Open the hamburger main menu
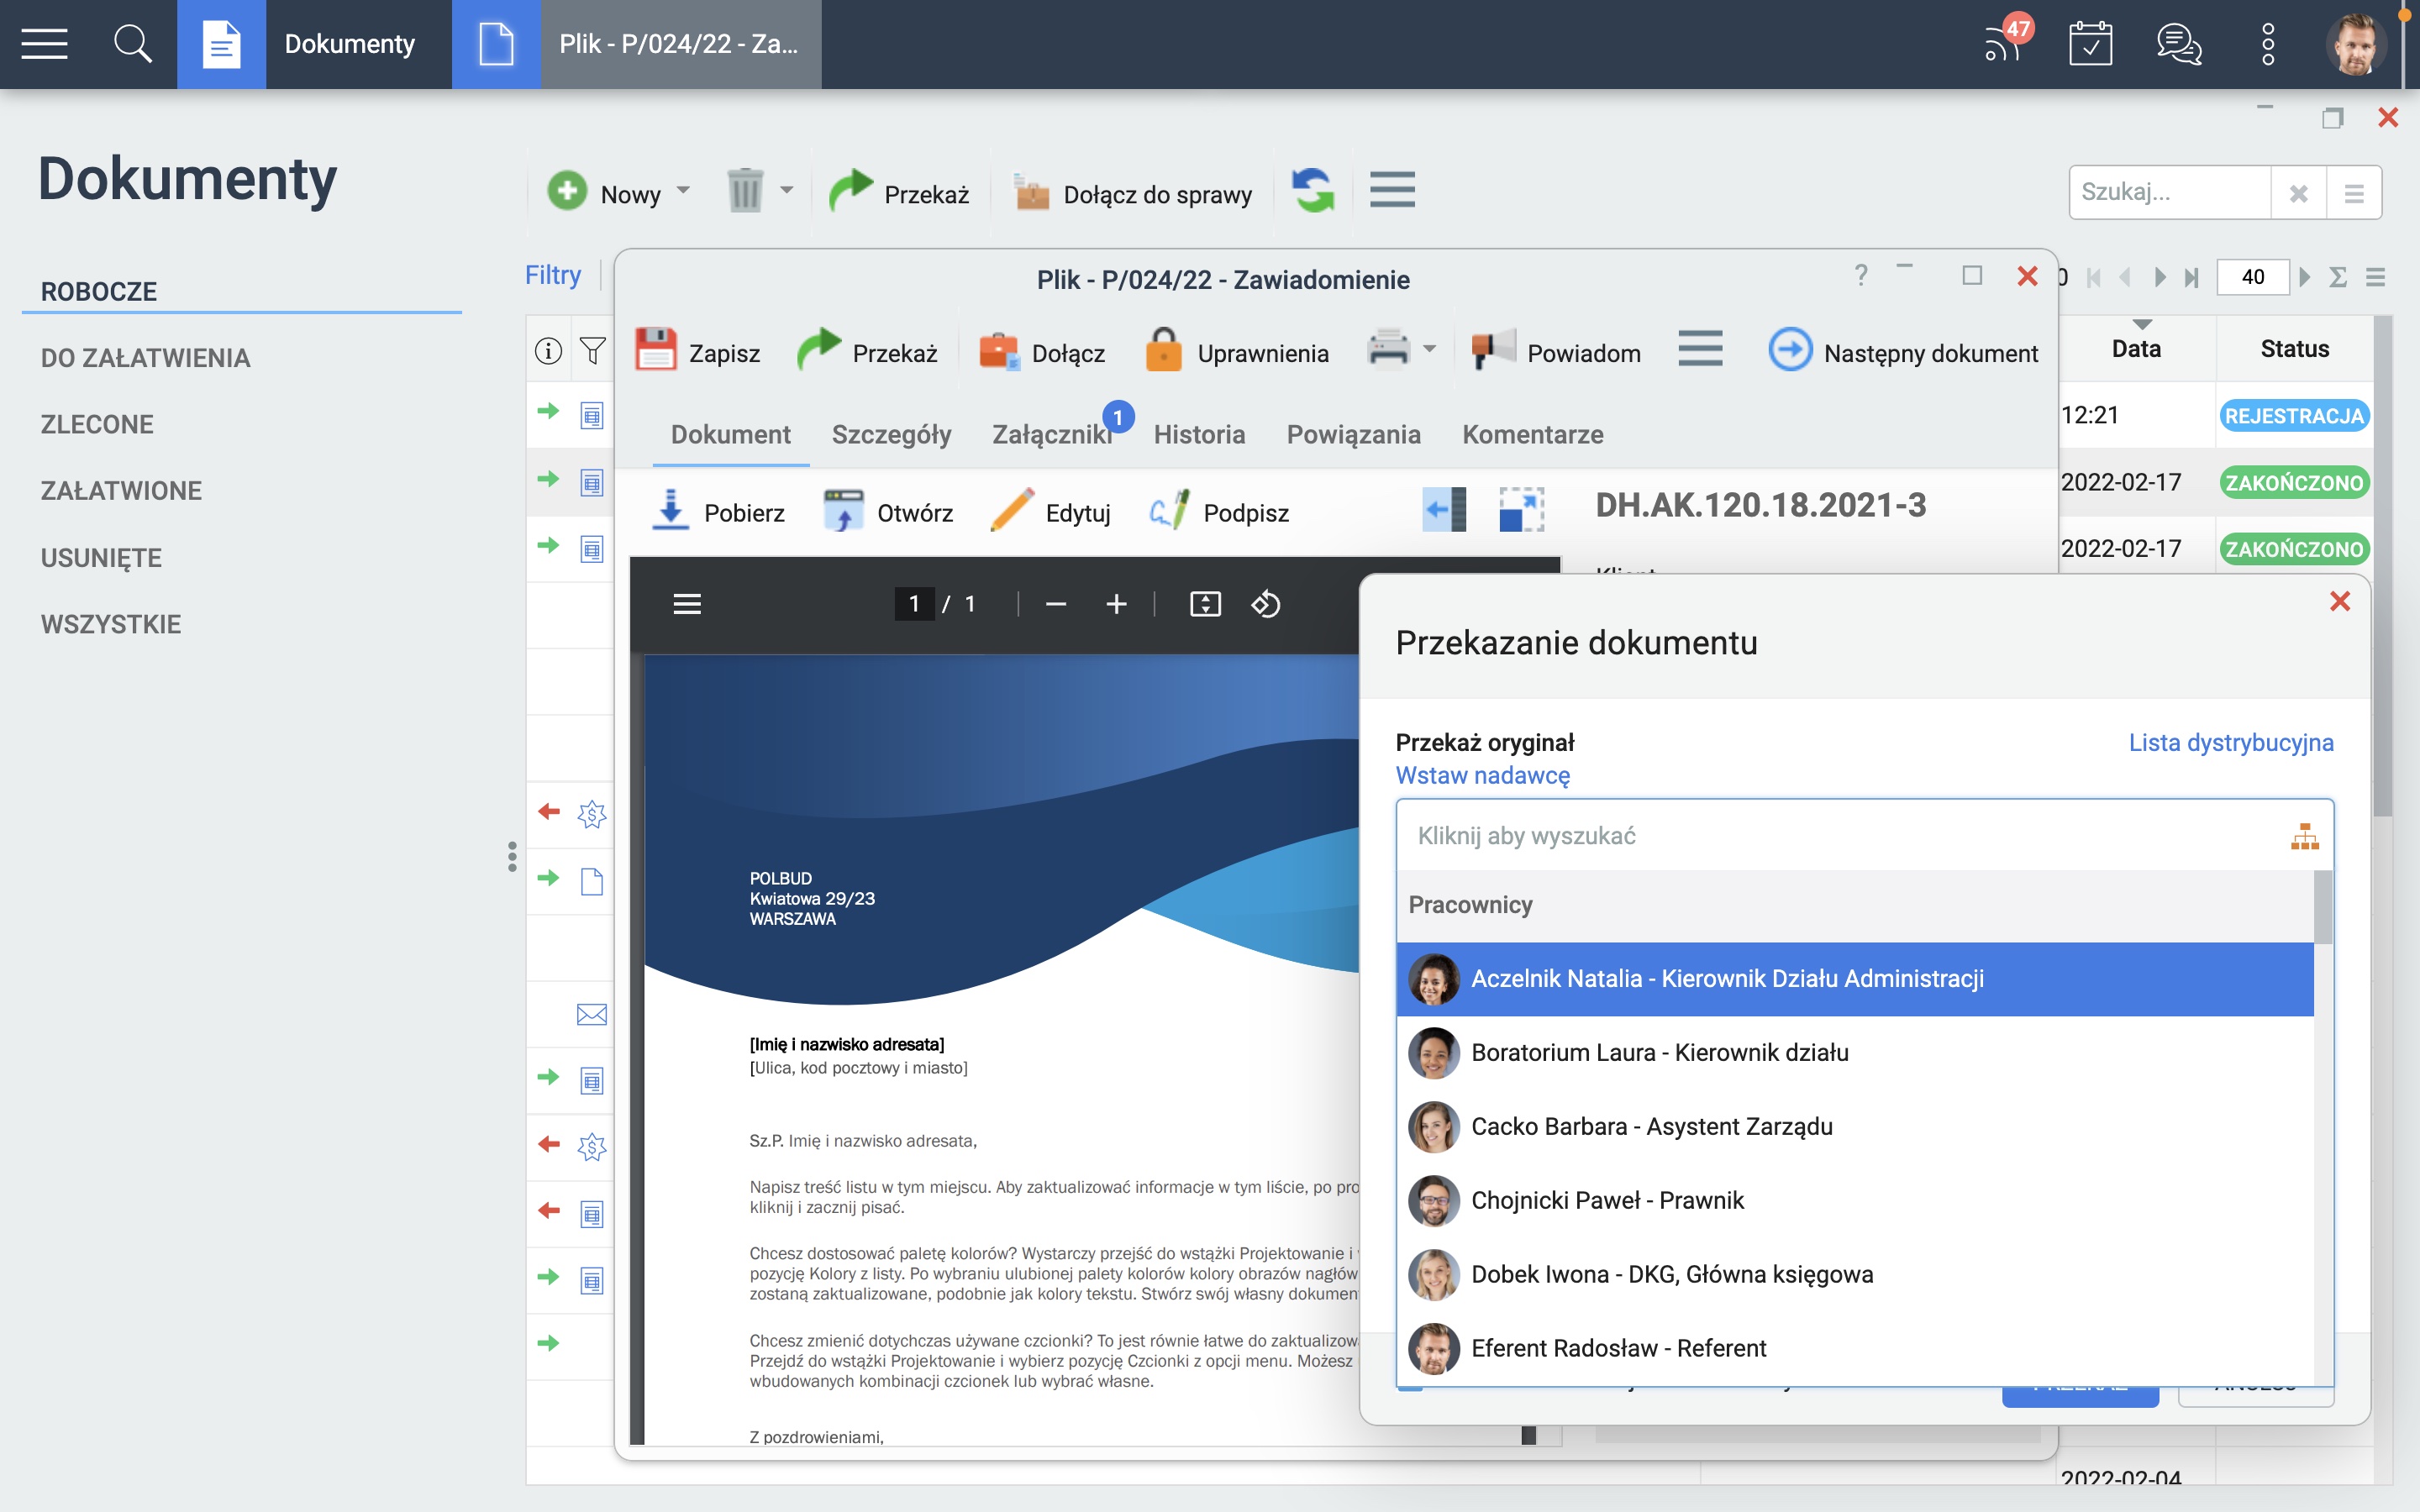This screenshot has width=2420, height=1512. (x=44, y=44)
